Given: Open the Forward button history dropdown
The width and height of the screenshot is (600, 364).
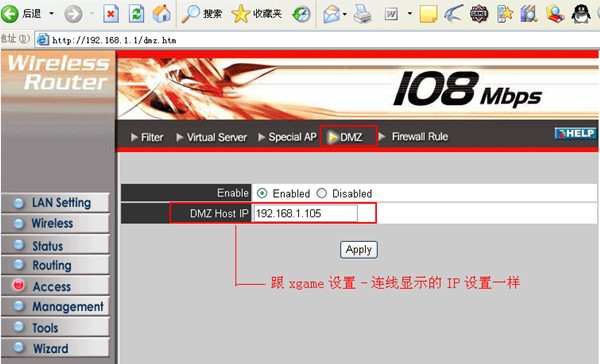Looking at the screenshot, I should pyautogui.click(x=92, y=14).
